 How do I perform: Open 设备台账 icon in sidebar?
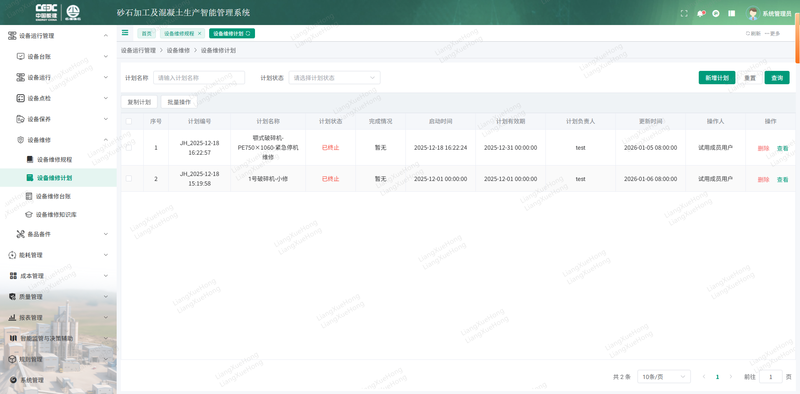point(20,57)
